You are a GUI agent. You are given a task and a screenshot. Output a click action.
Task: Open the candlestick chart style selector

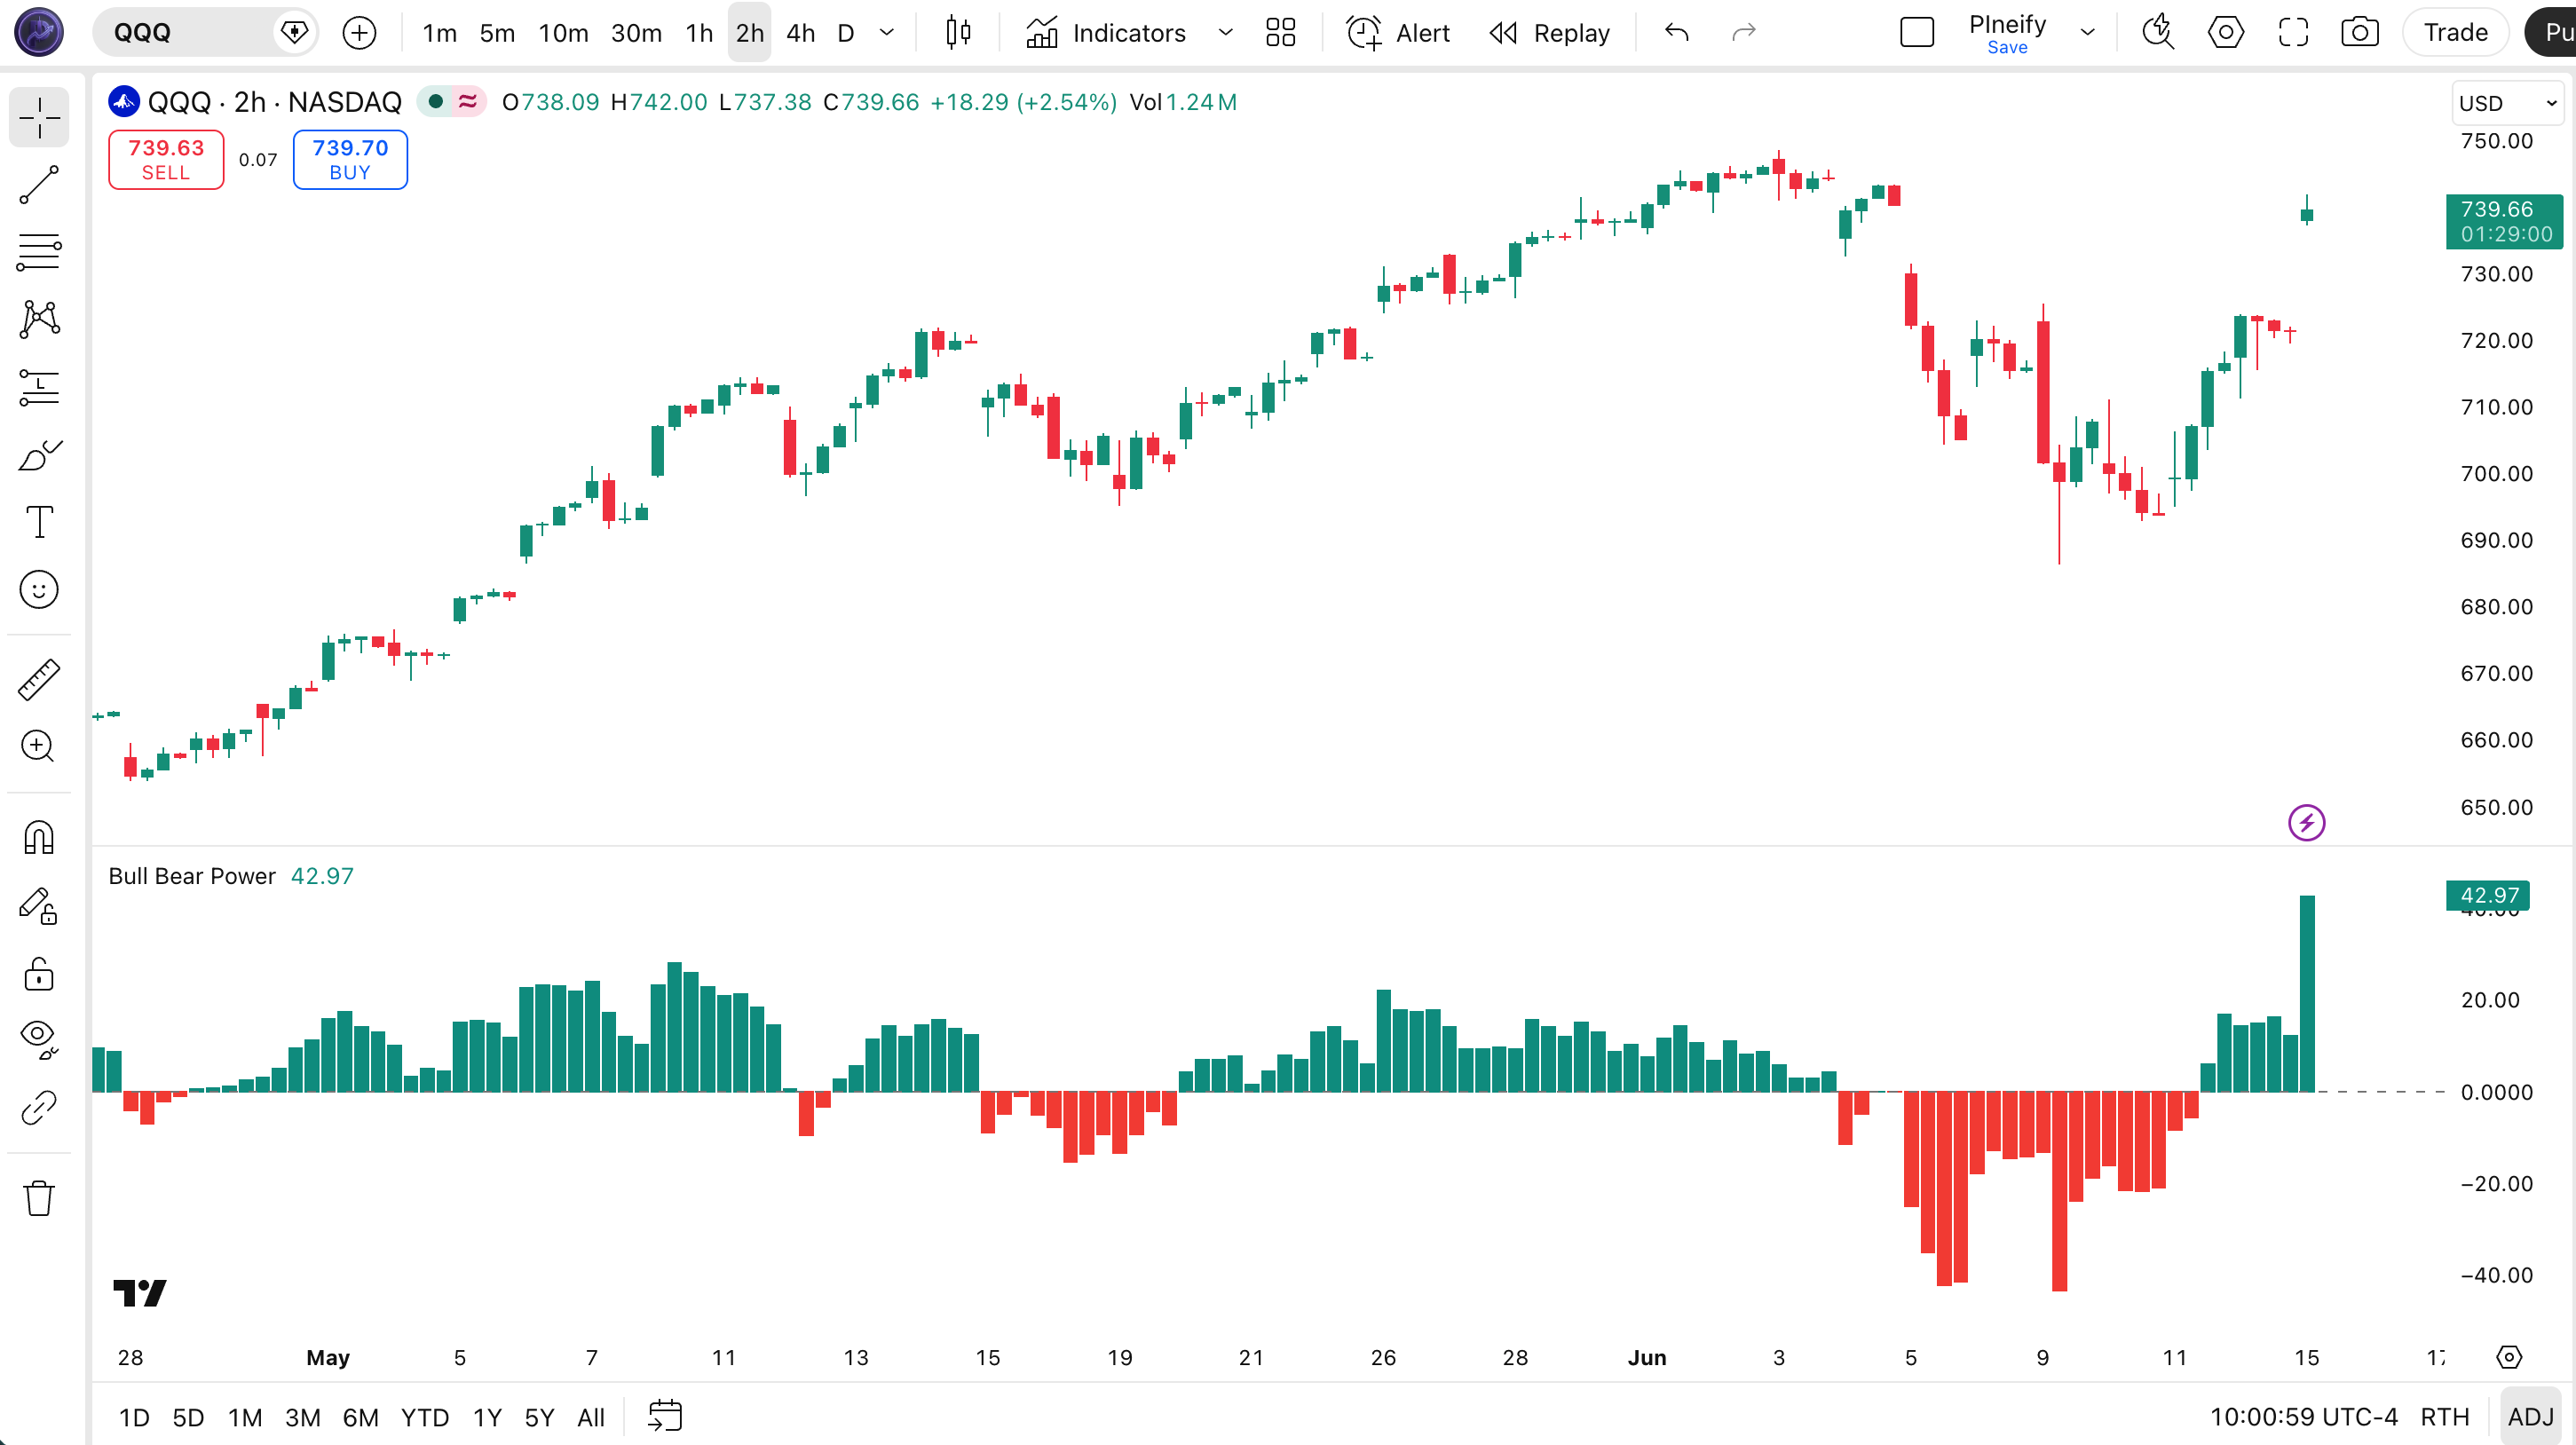point(958,33)
